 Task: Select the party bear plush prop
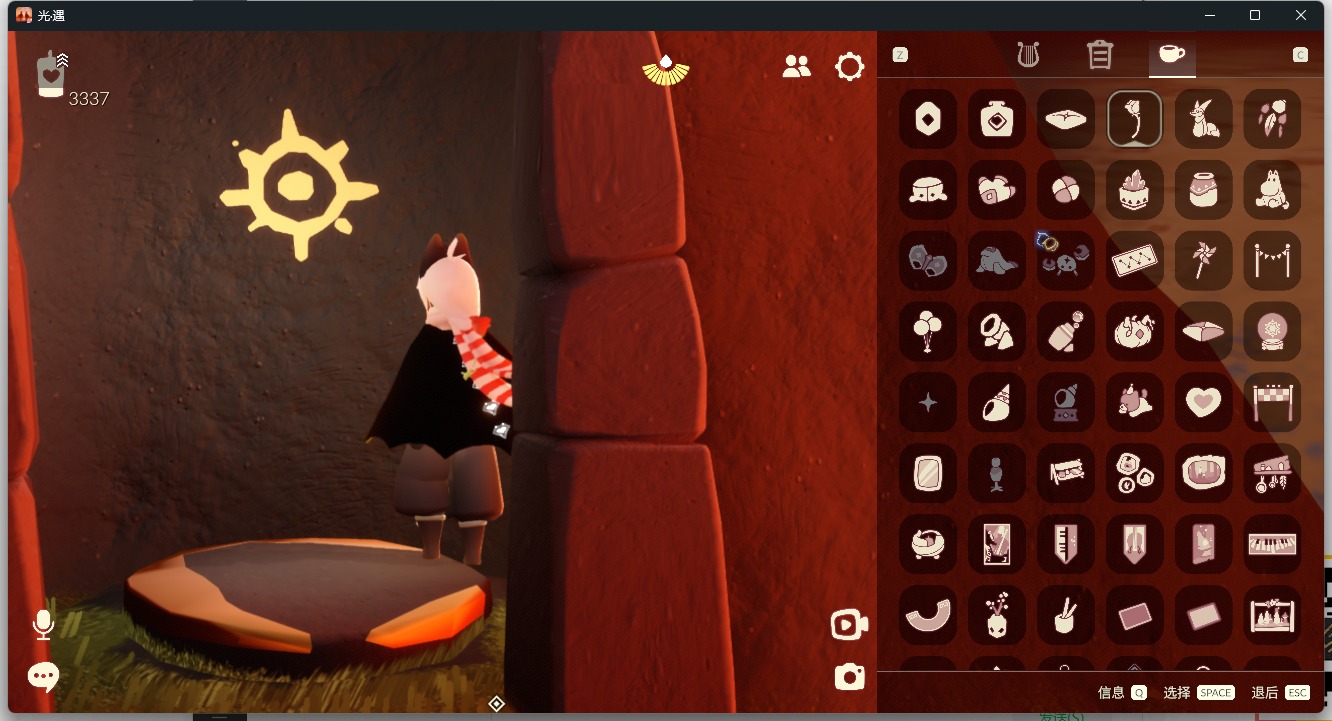pos(1135,402)
